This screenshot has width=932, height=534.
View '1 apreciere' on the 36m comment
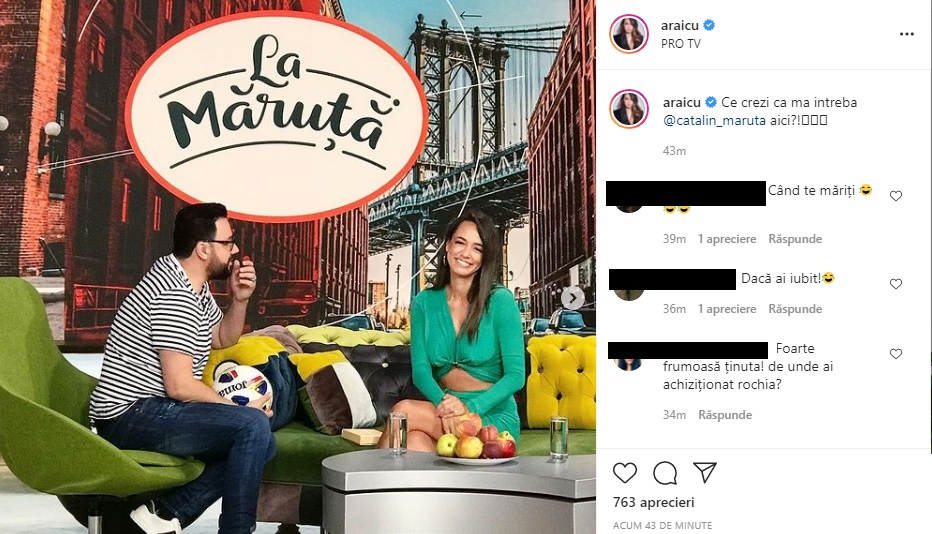coord(727,309)
